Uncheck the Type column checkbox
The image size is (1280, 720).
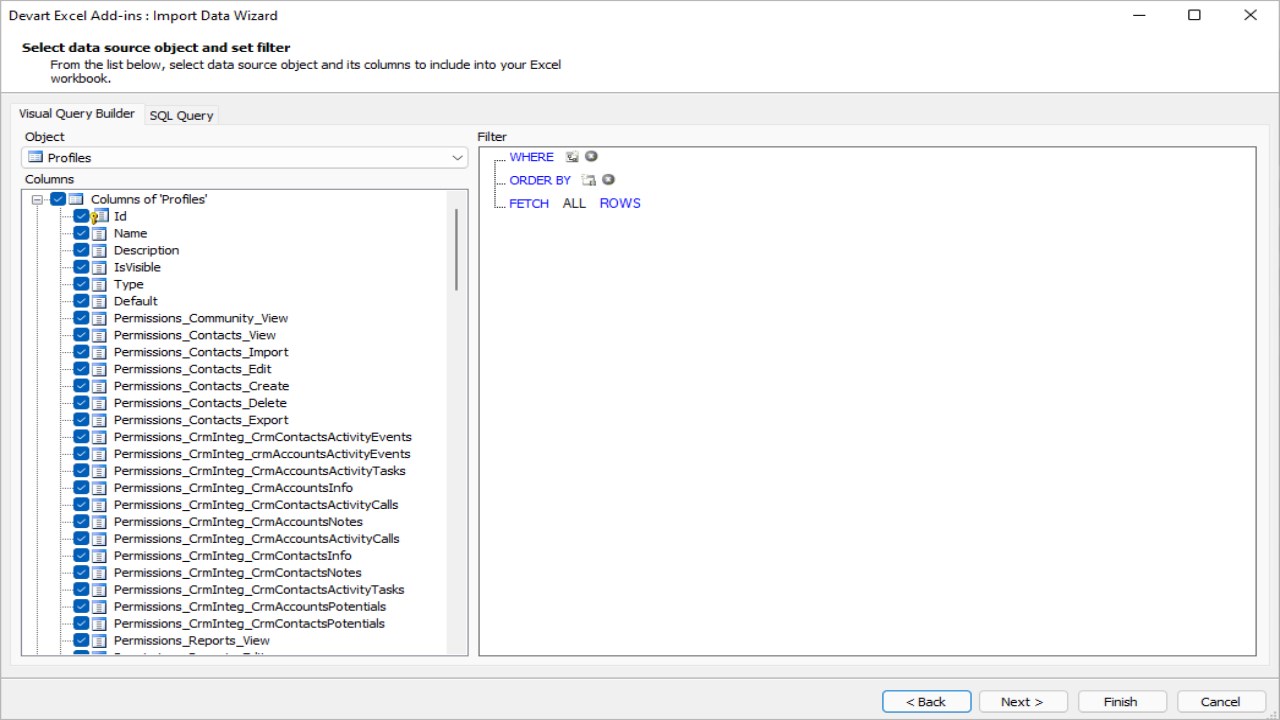[81, 284]
